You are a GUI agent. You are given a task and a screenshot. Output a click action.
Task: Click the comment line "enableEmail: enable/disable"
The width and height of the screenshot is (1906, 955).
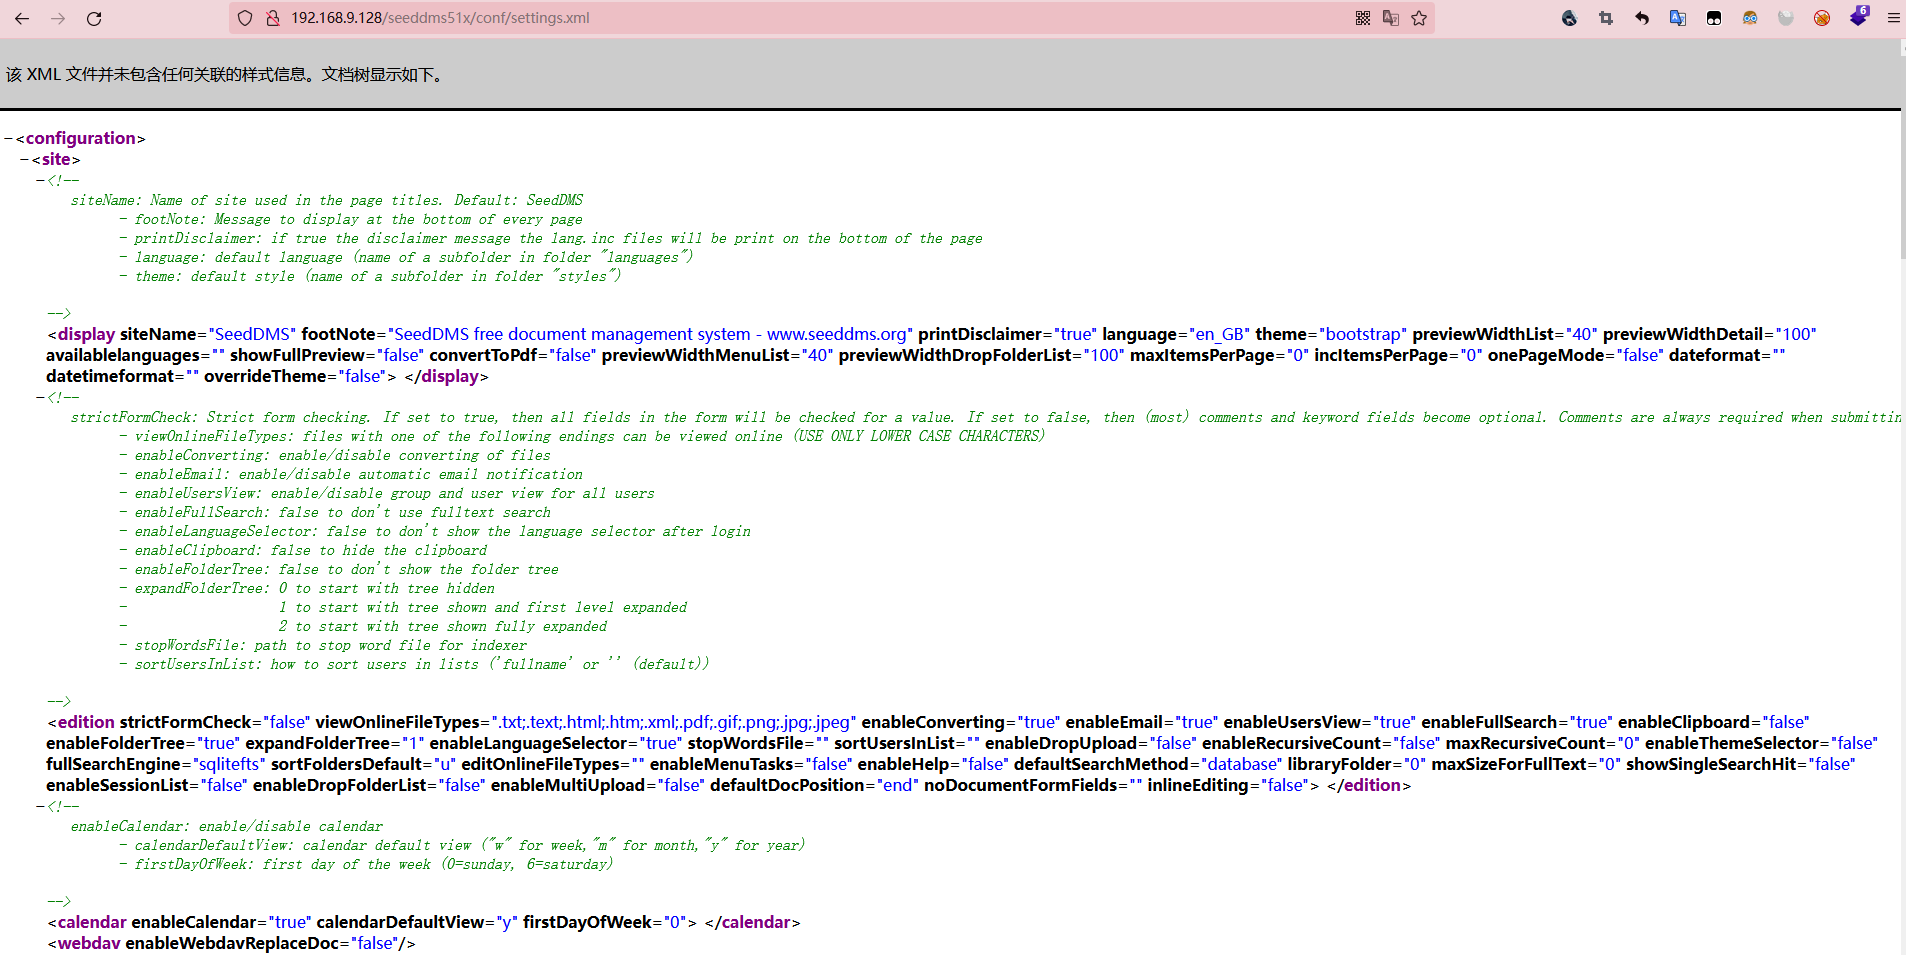pyautogui.click(x=358, y=474)
